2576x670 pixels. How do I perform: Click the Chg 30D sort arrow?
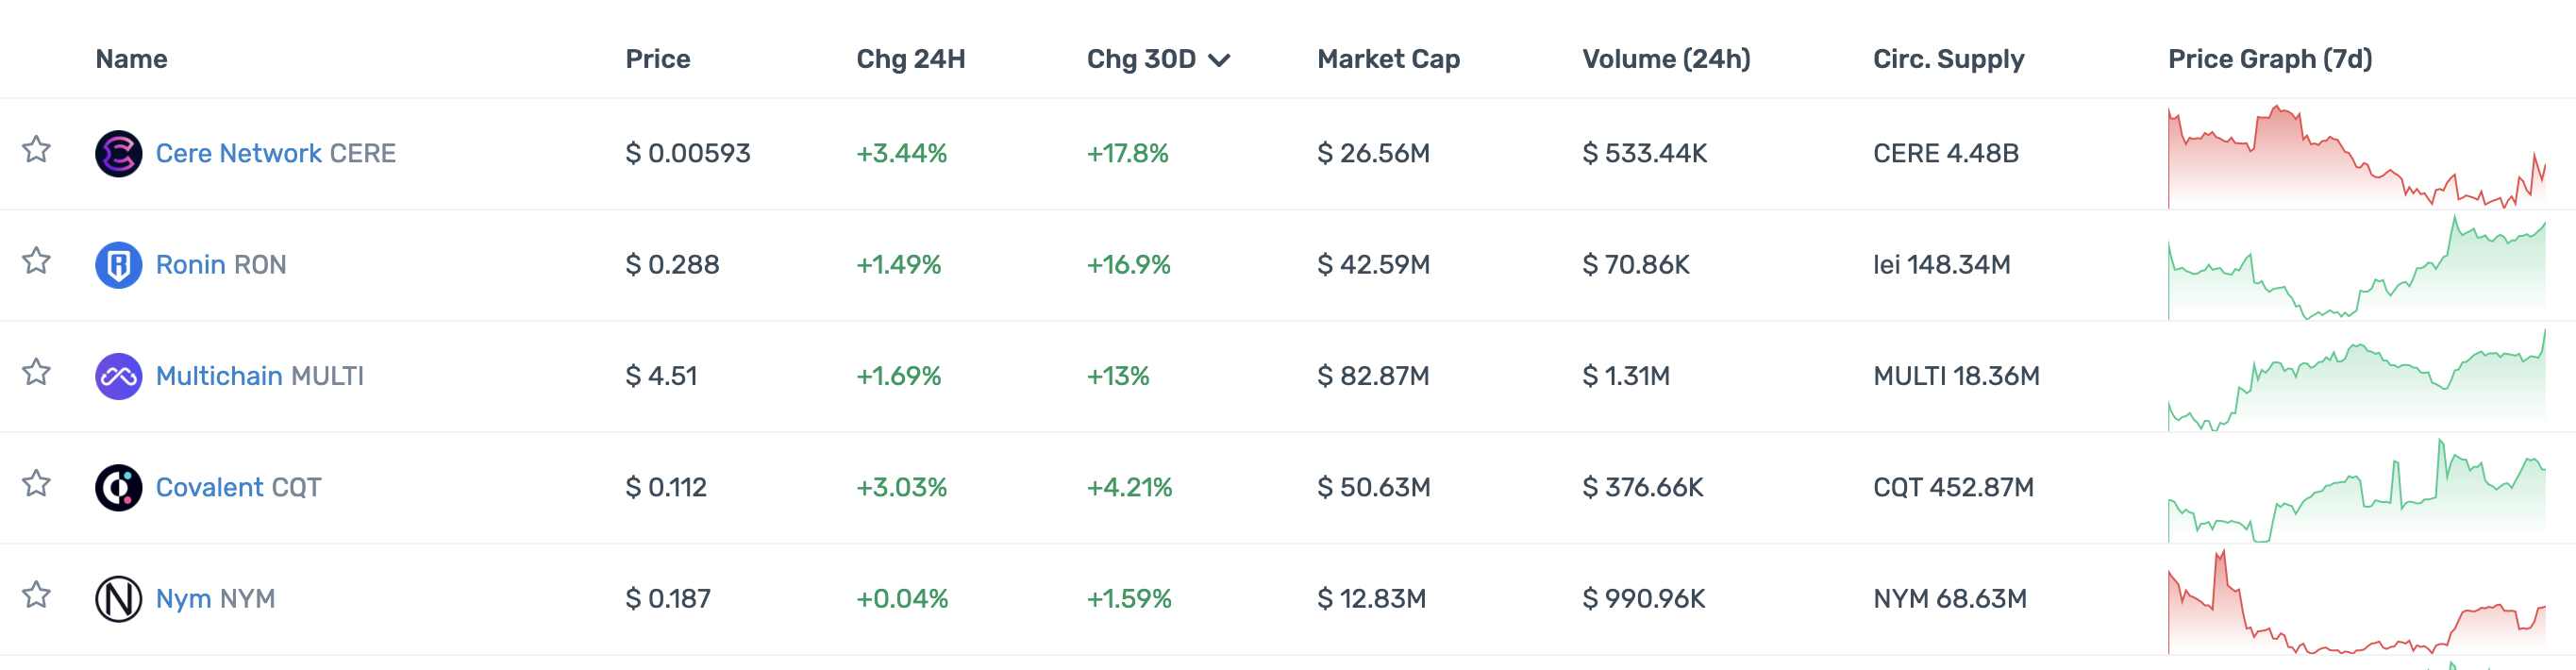tap(1219, 60)
